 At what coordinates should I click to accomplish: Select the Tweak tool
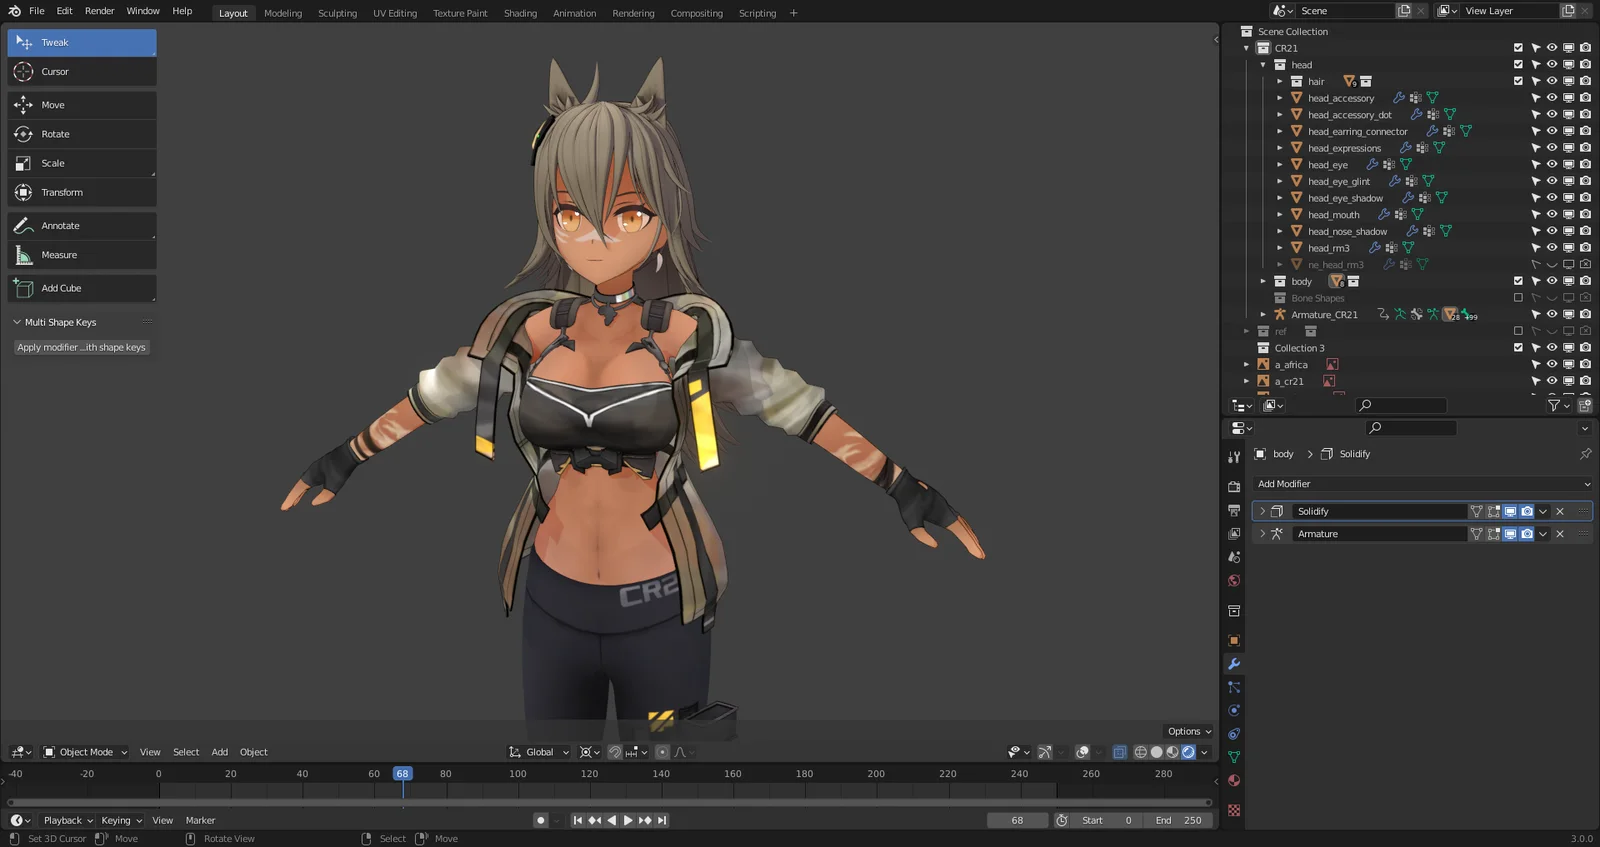(x=82, y=43)
